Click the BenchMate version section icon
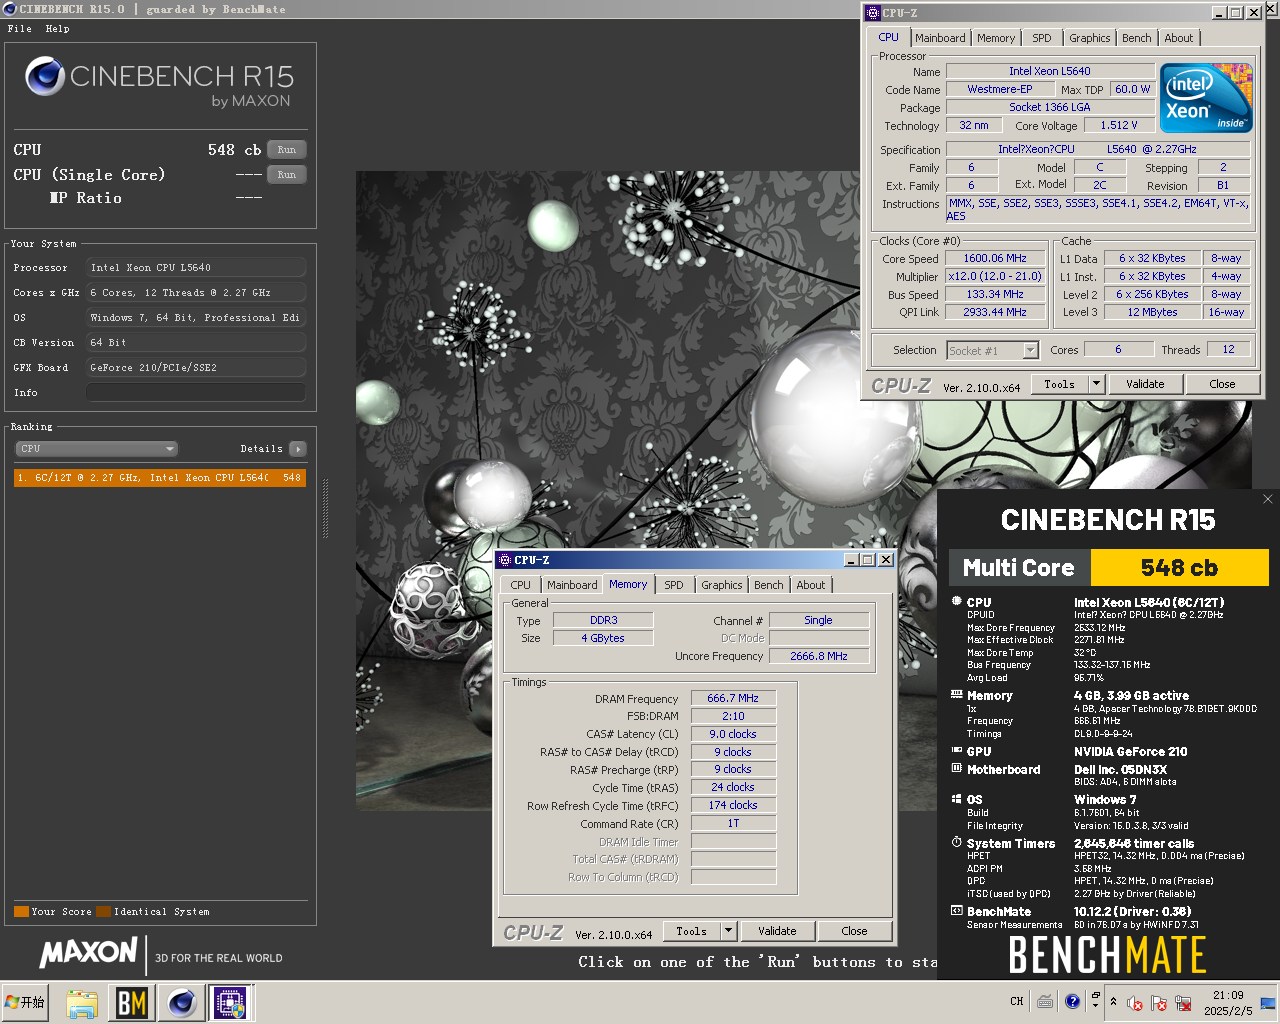1280x1024 pixels. point(957,911)
